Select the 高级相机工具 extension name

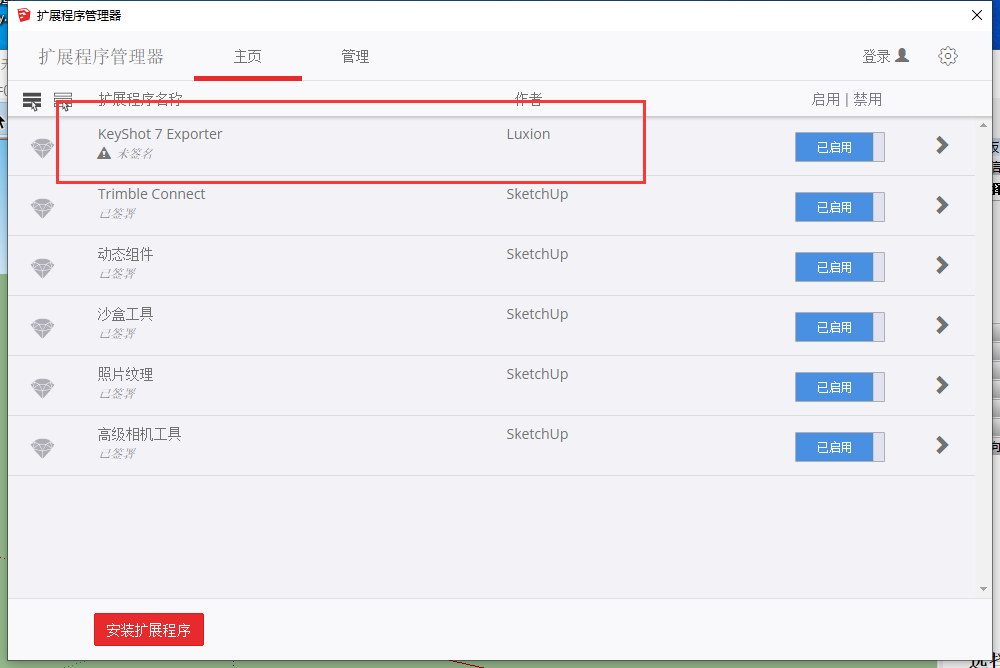(x=139, y=434)
